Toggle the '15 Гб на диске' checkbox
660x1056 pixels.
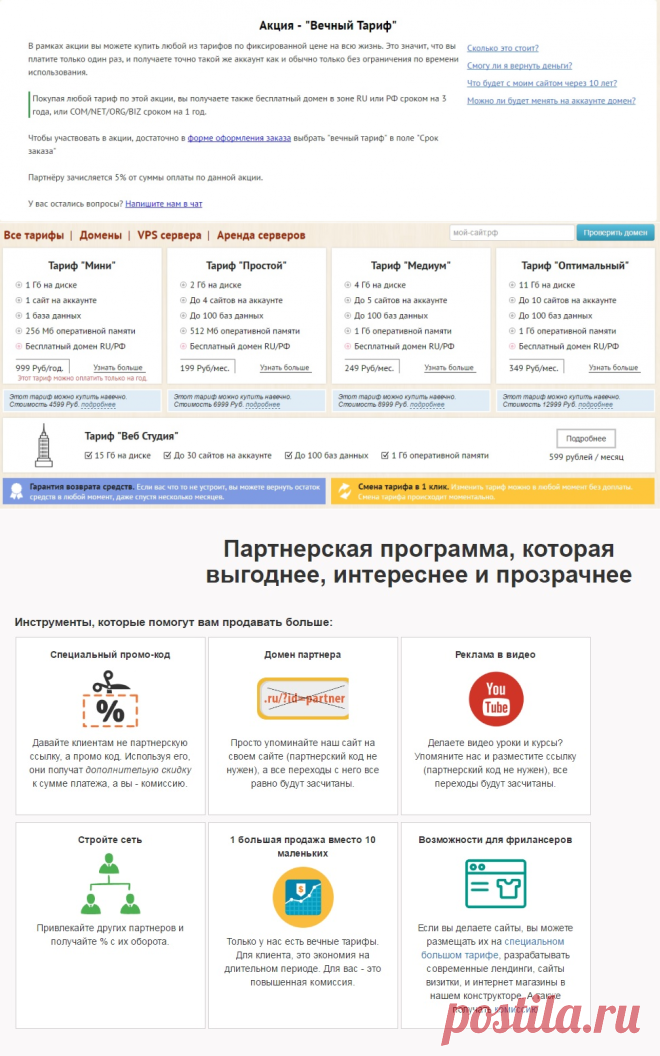tap(88, 456)
